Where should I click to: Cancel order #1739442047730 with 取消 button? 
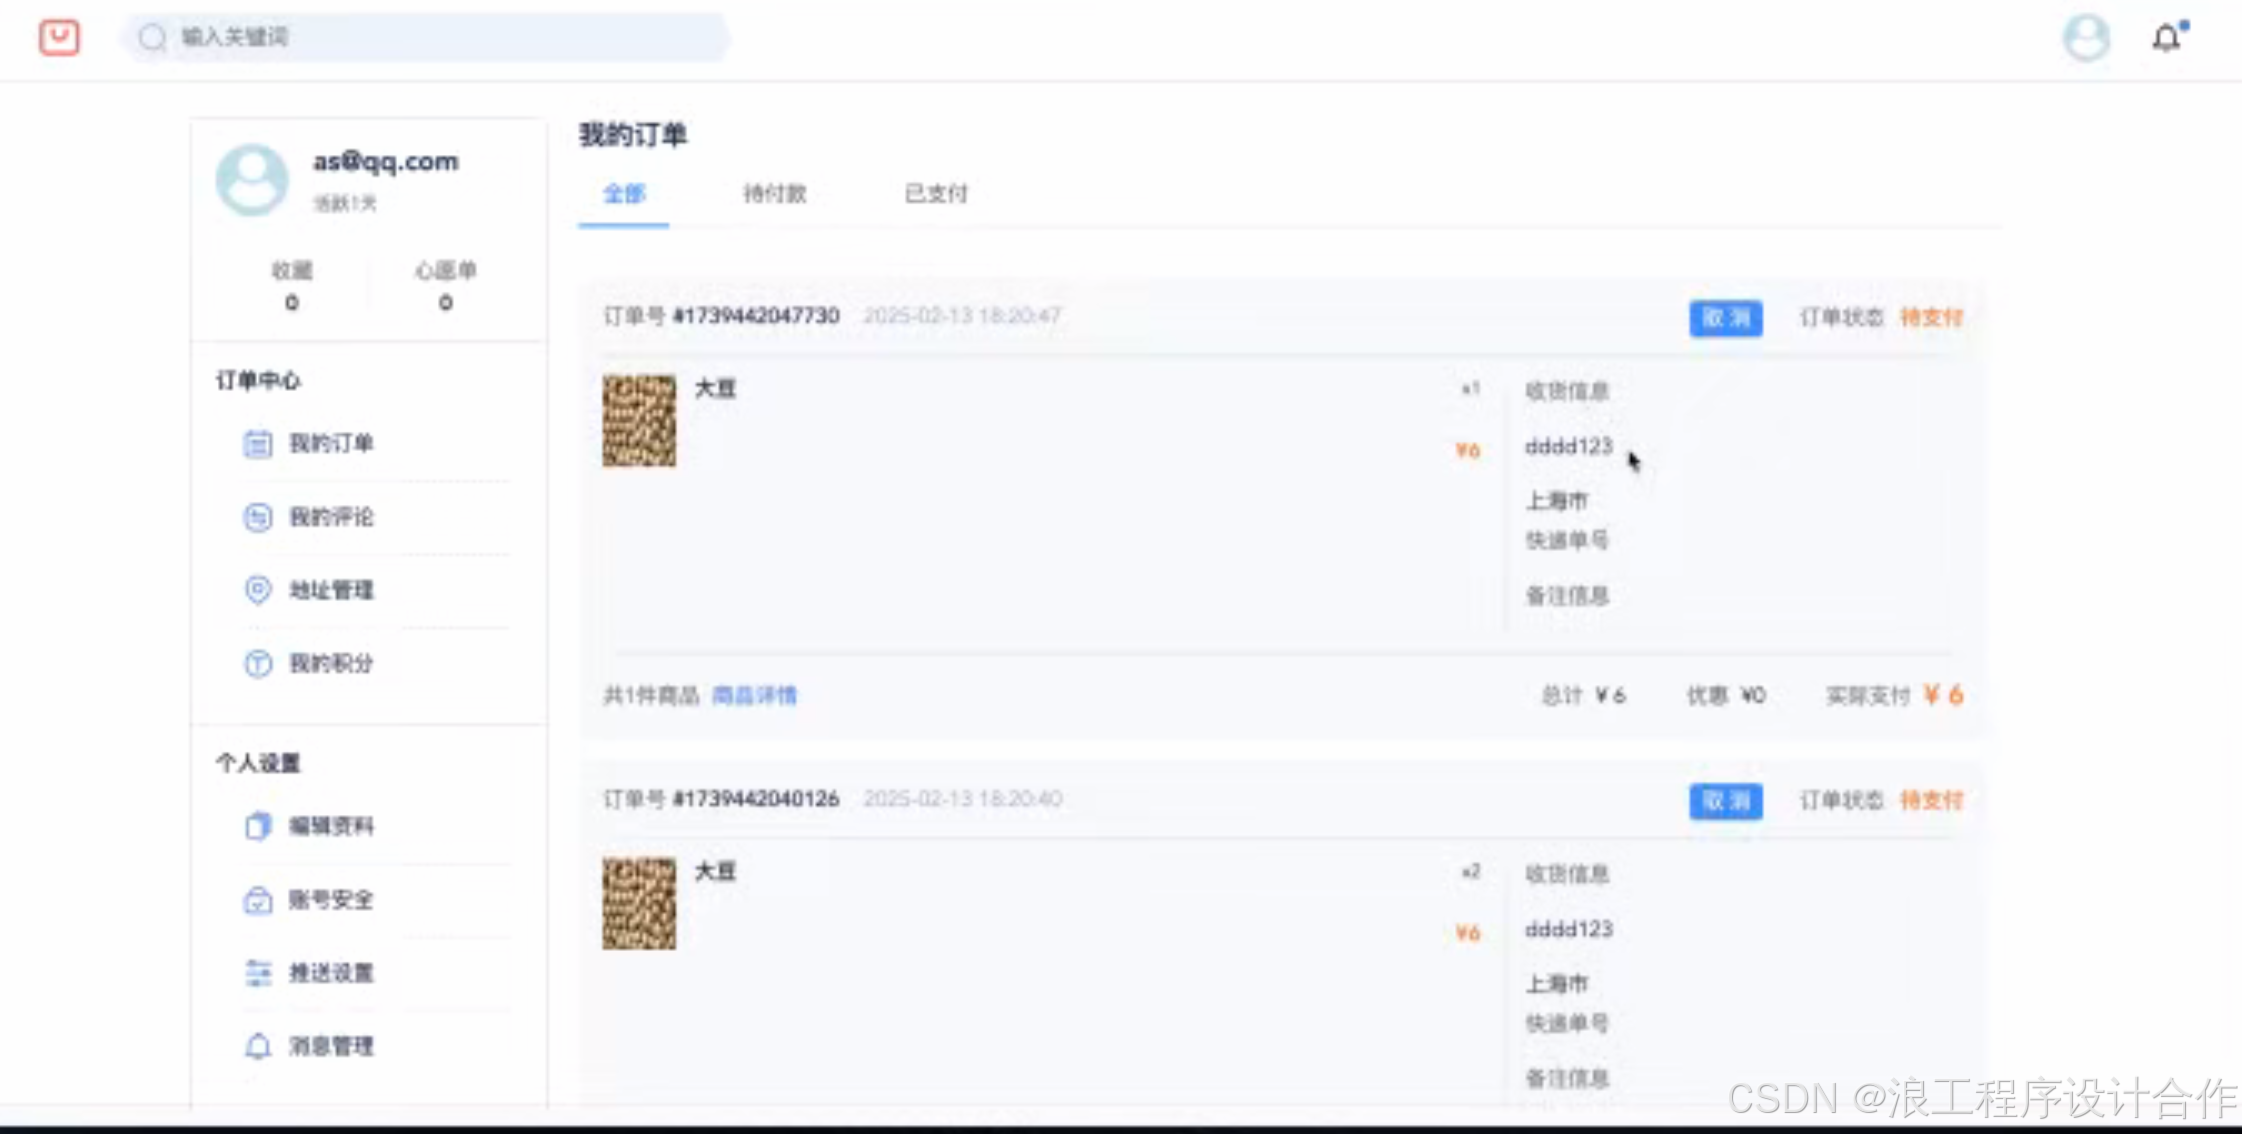point(1725,318)
